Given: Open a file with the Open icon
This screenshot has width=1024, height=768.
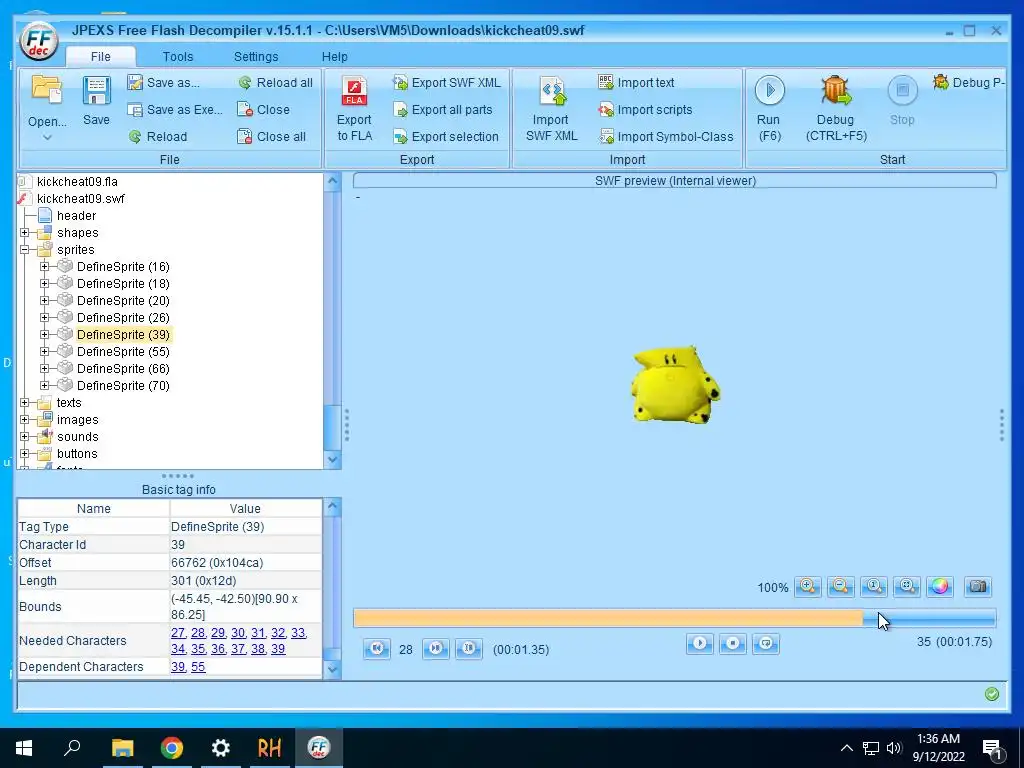Looking at the screenshot, I should click(x=47, y=91).
